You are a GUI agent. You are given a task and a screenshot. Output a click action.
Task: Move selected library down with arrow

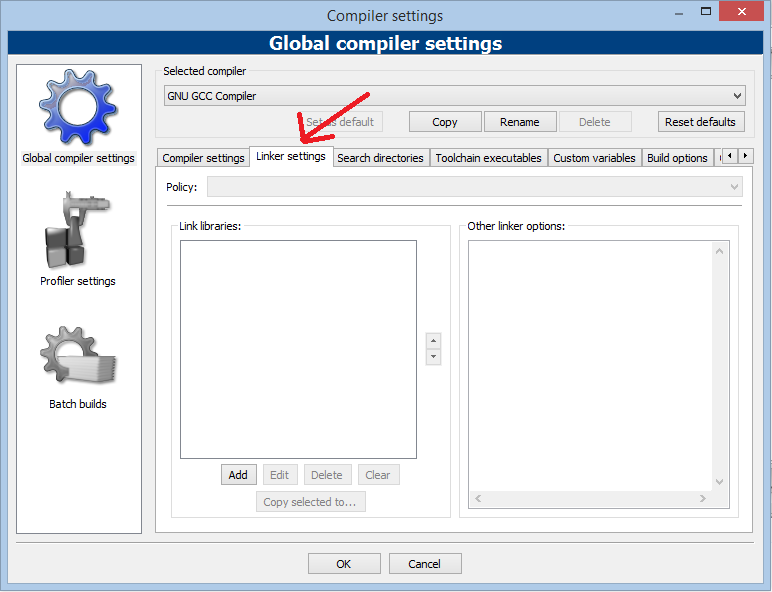433,357
